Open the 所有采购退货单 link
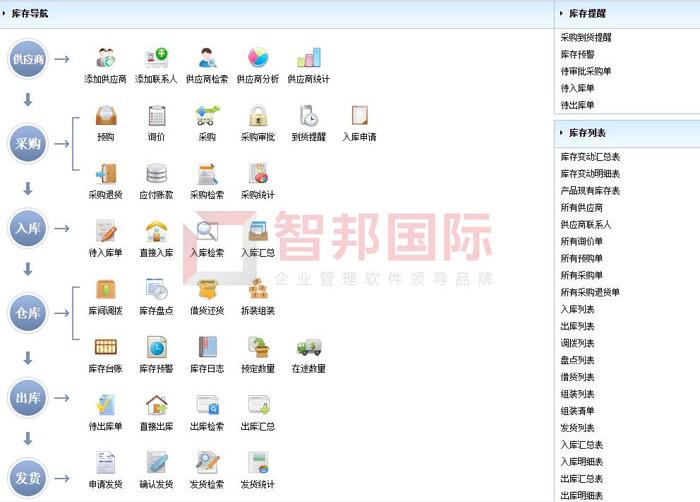Viewport: 700px width, 502px height. click(590, 293)
